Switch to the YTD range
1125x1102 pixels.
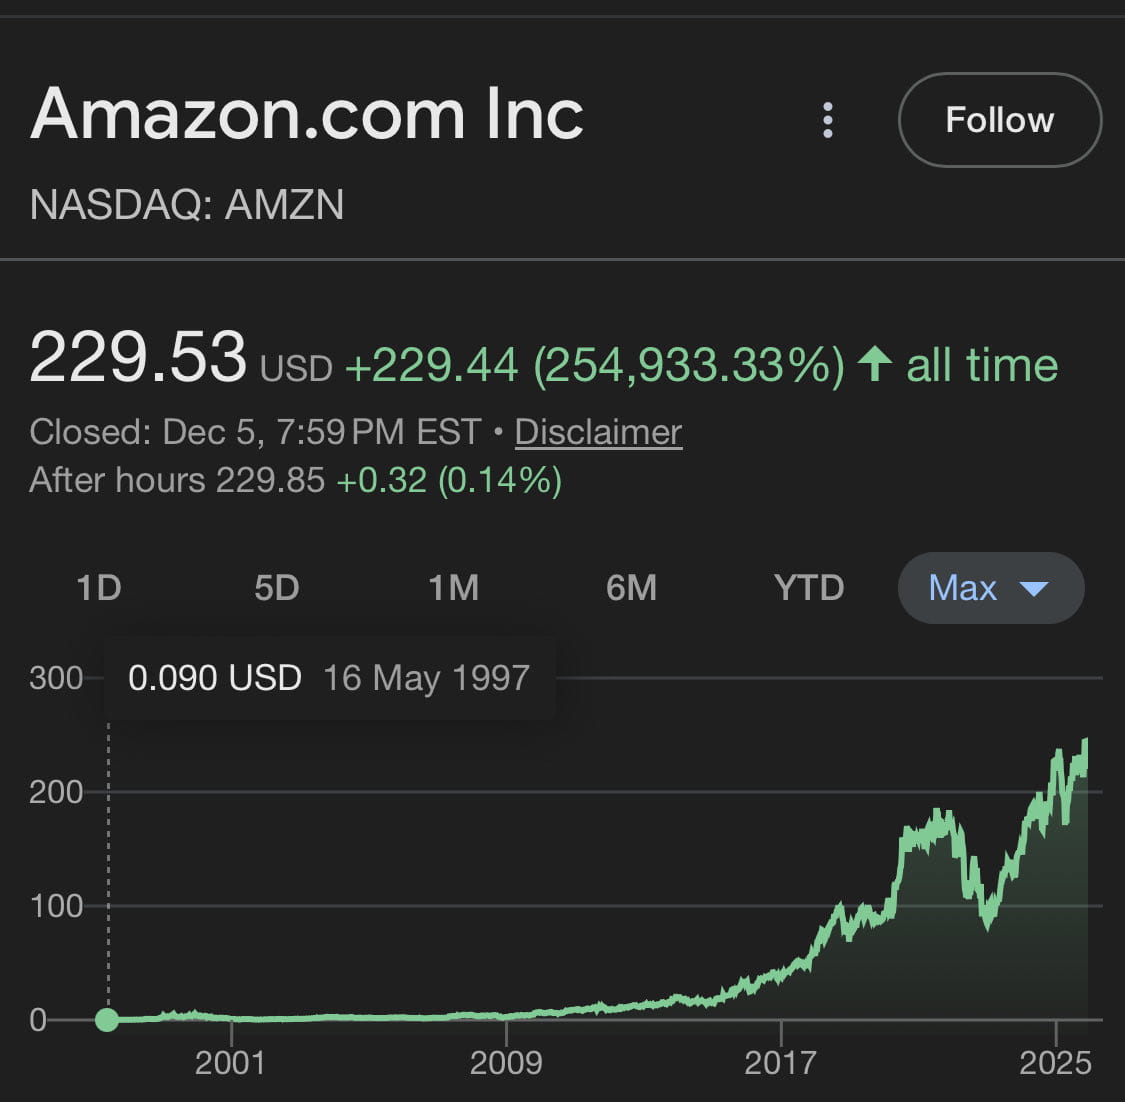click(808, 588)
